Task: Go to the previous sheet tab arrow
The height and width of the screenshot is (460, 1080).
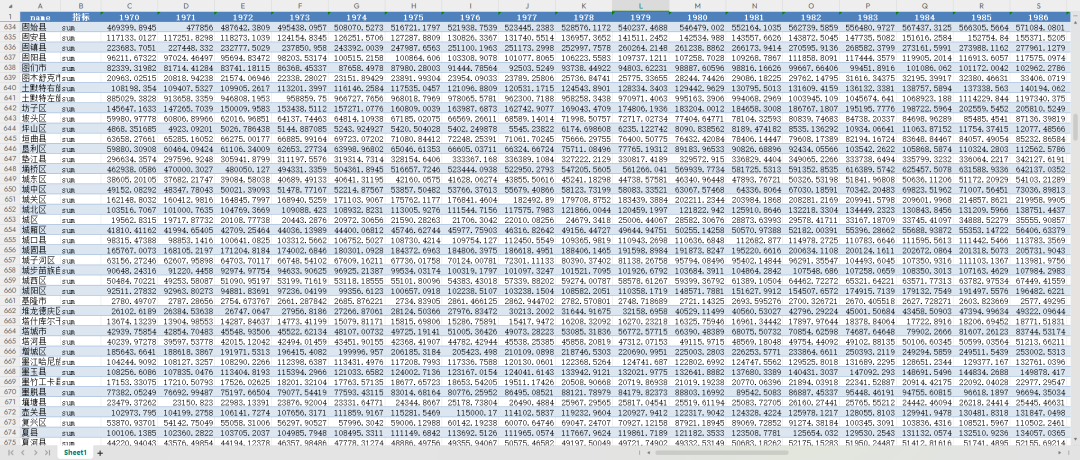Action: click(23, 453)
